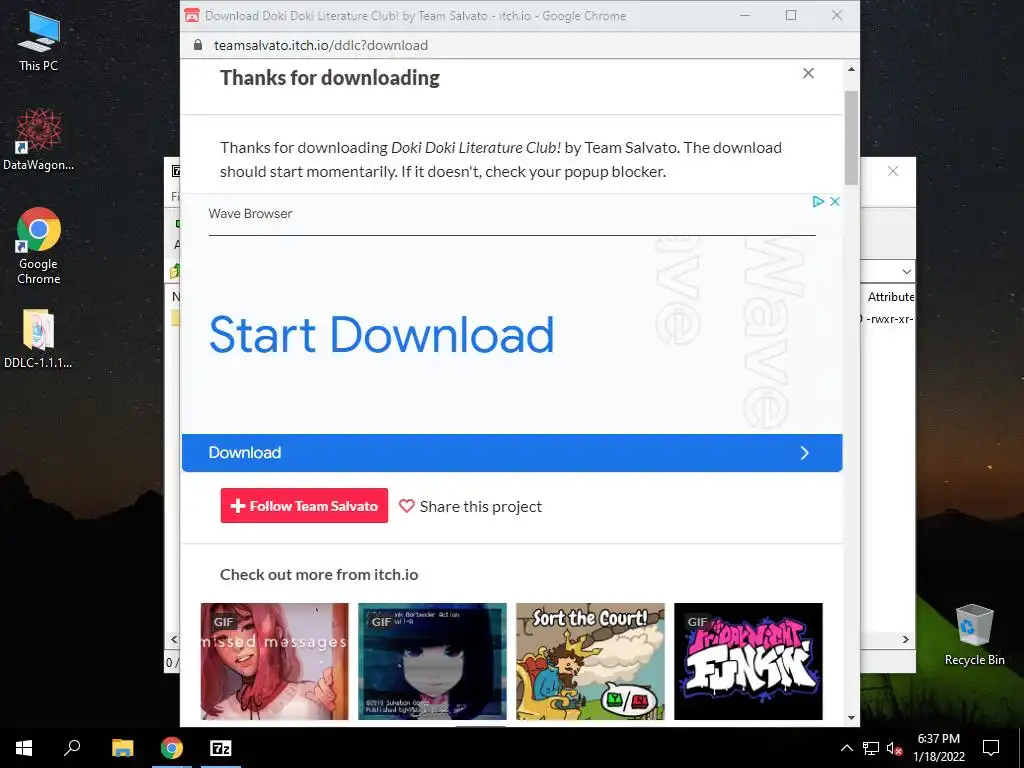
Task: Click page scrollbar up arrow
Action: pyautogui.click(x=851, y=69)
